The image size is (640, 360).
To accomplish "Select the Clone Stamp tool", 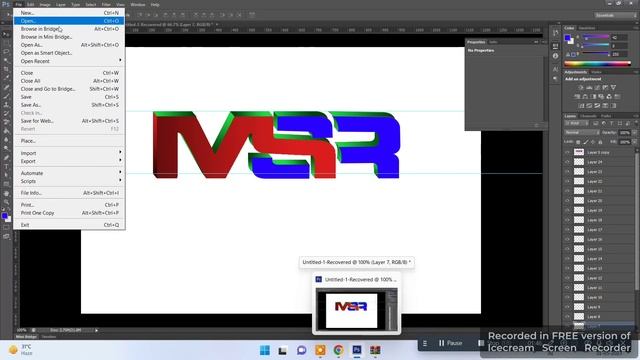I will [x=6, y=105].
